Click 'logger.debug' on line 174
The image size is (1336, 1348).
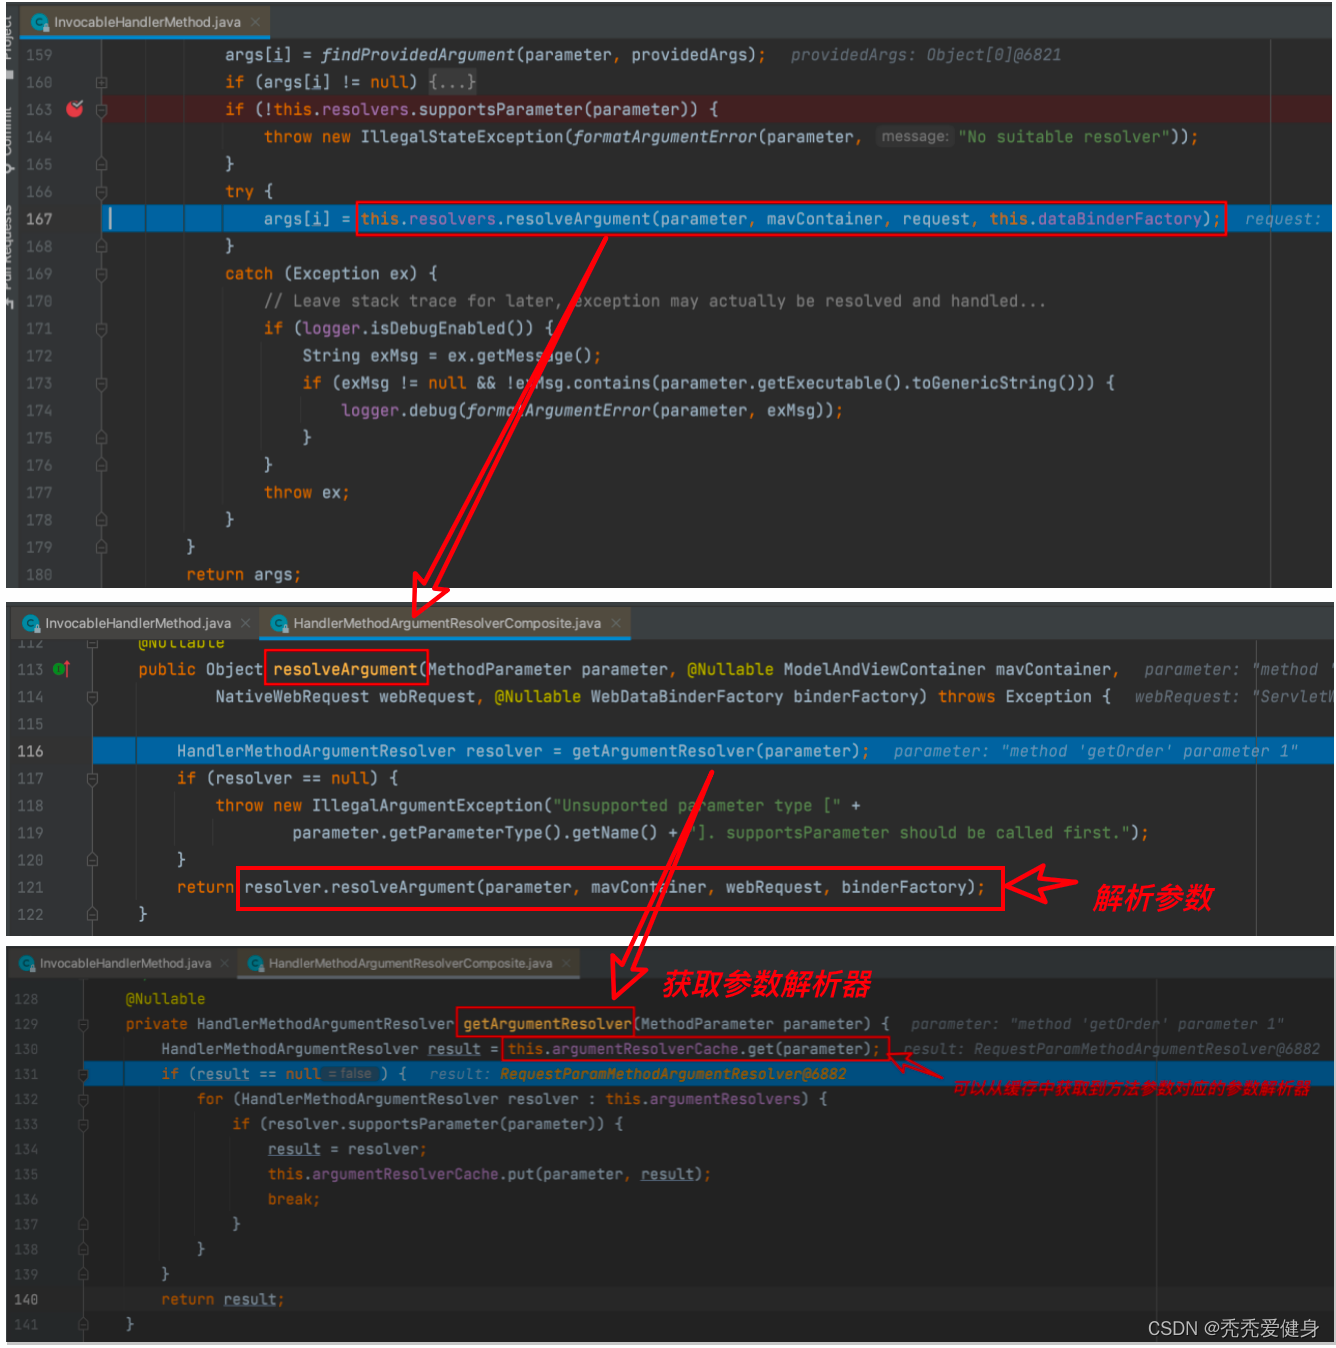(398, 410)
